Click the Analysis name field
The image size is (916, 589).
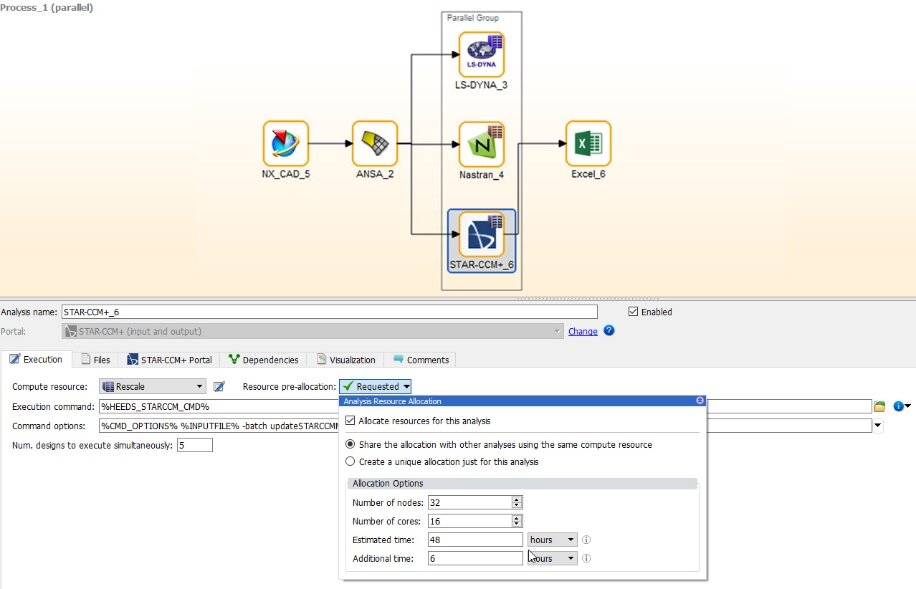coord(329,311)
